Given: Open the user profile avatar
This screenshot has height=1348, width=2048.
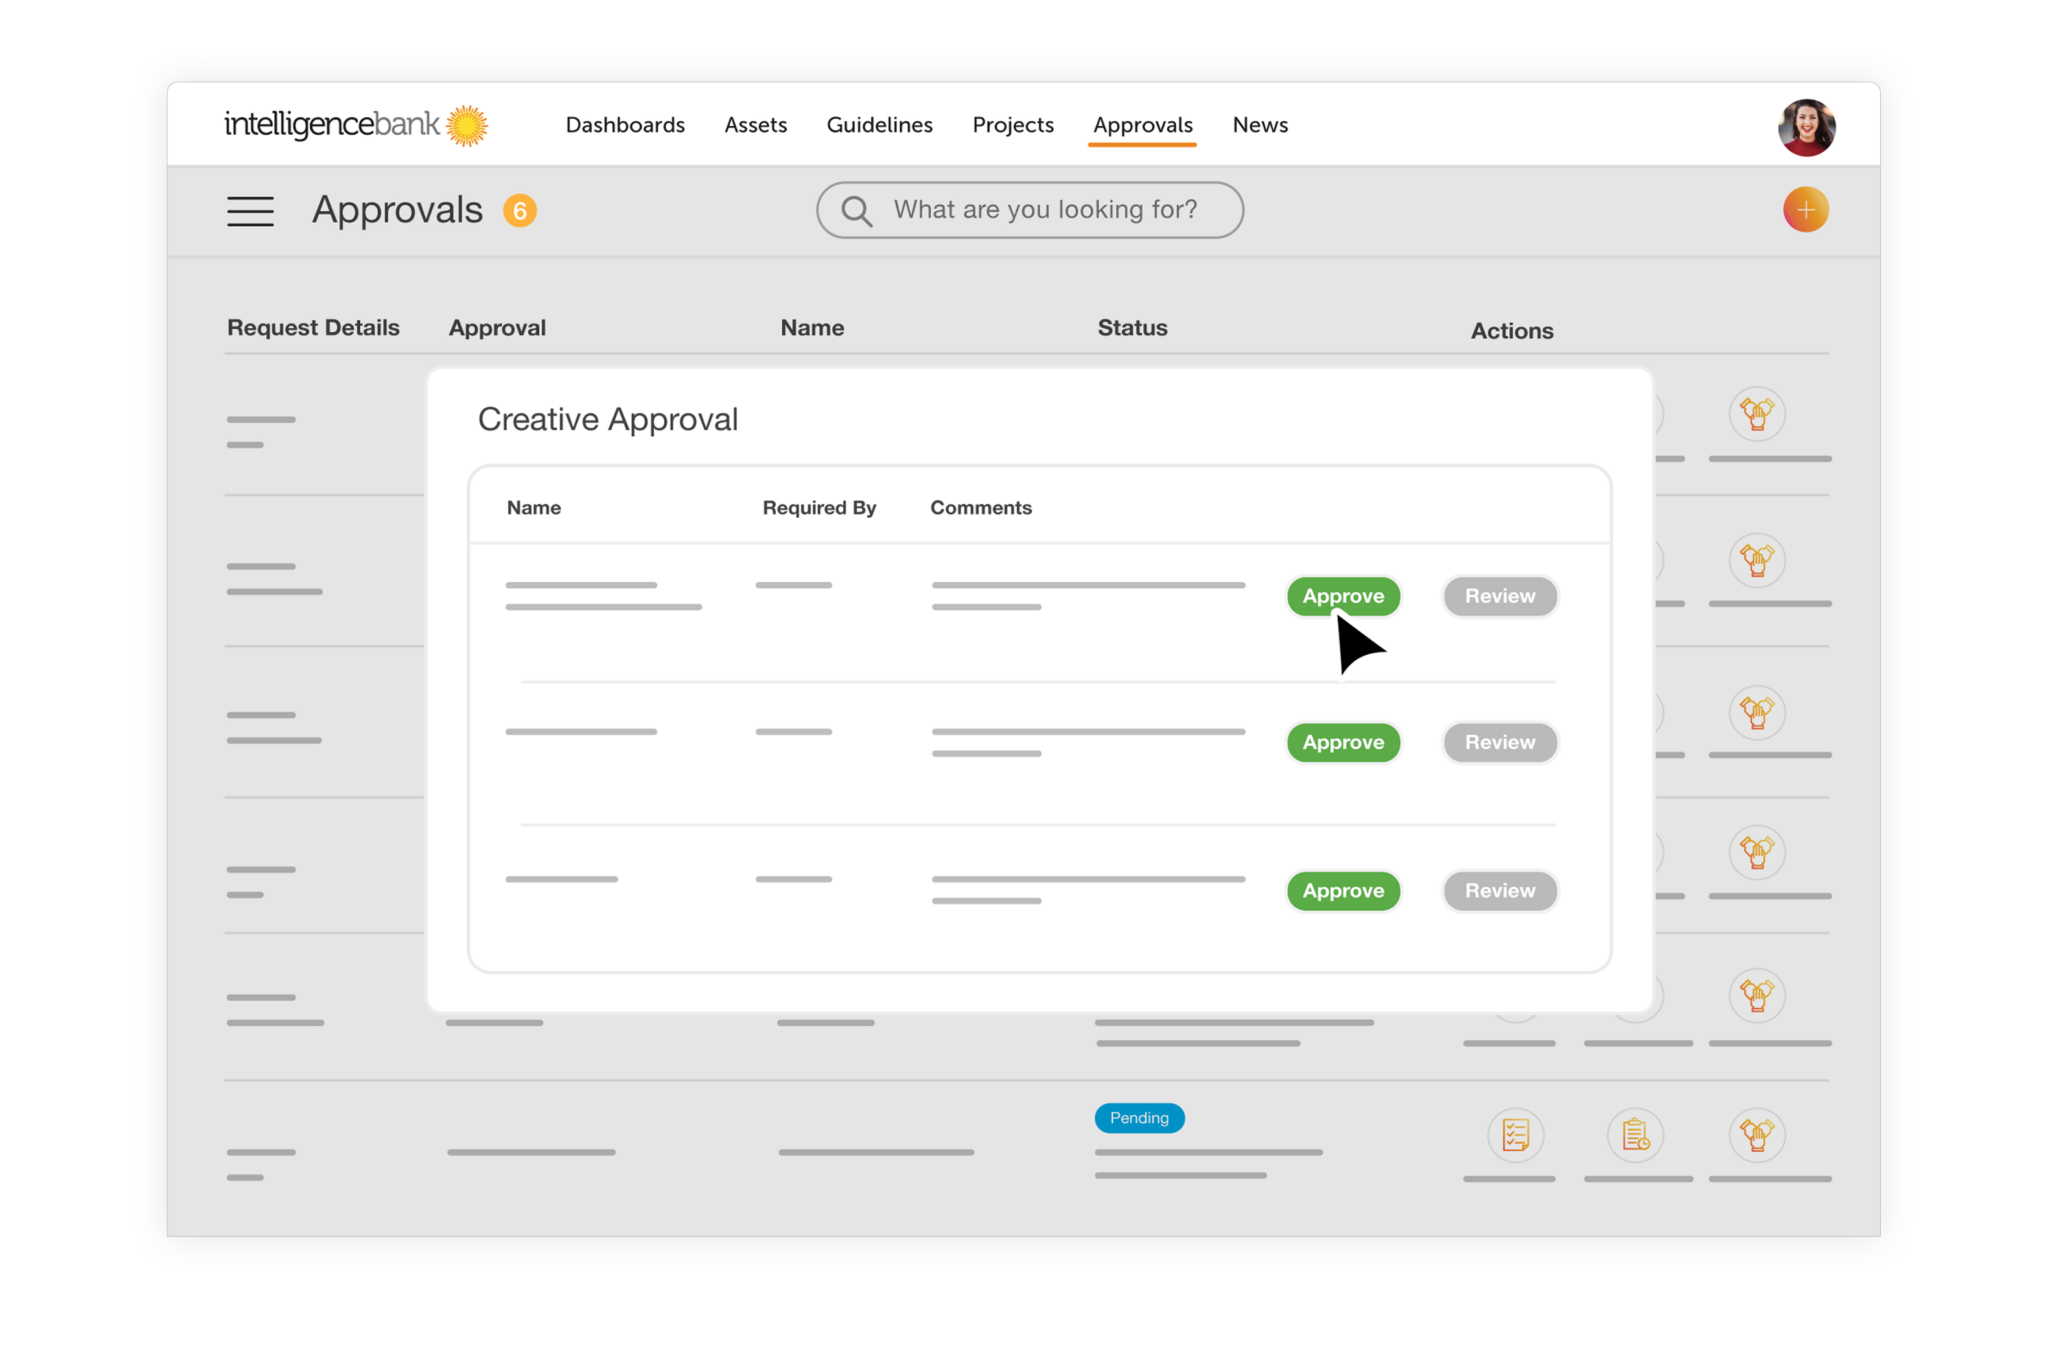Looking at the screenshot, I should [1806, 127].
